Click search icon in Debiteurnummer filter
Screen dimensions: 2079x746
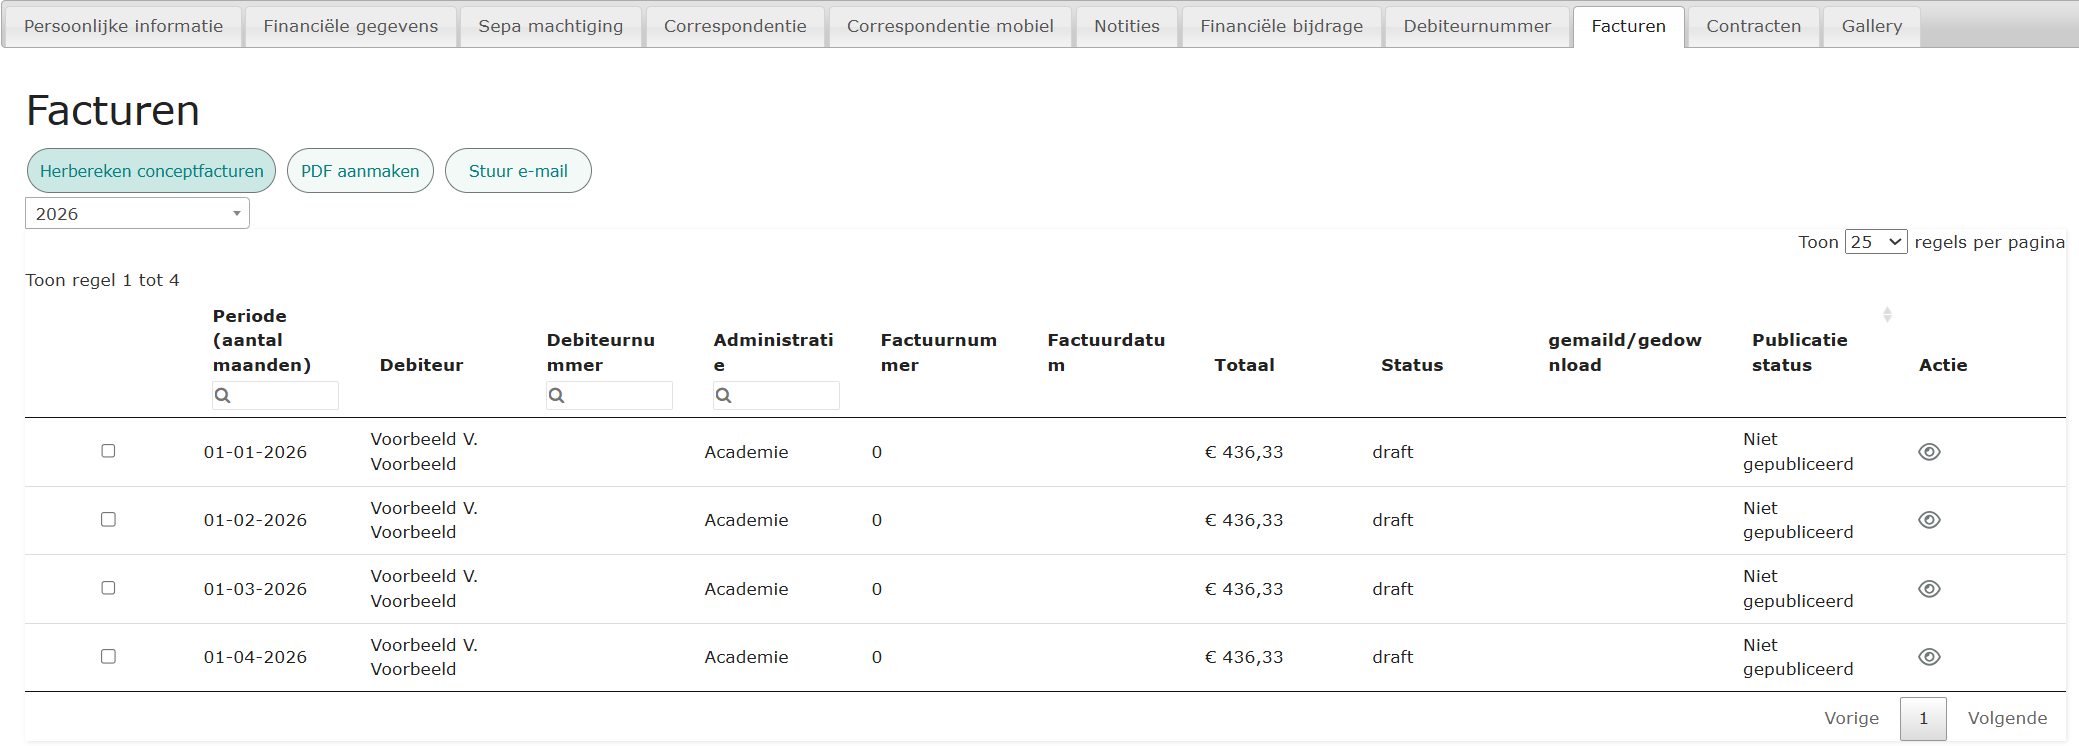coord(557,396)
